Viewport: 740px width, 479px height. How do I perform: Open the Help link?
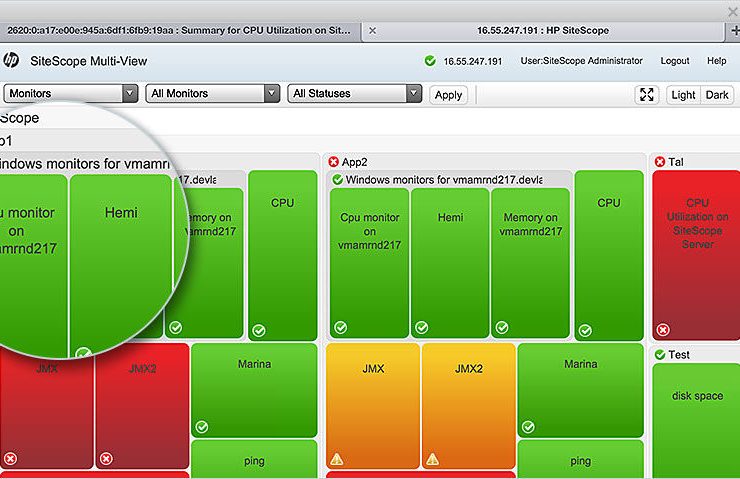[716, 61]
